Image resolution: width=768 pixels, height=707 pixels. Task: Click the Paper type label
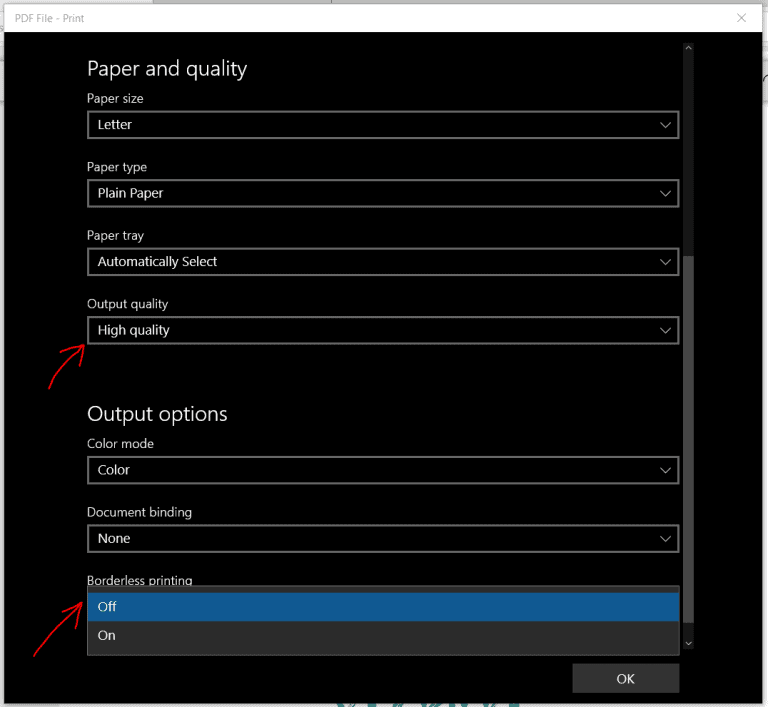tap(117, 168)
